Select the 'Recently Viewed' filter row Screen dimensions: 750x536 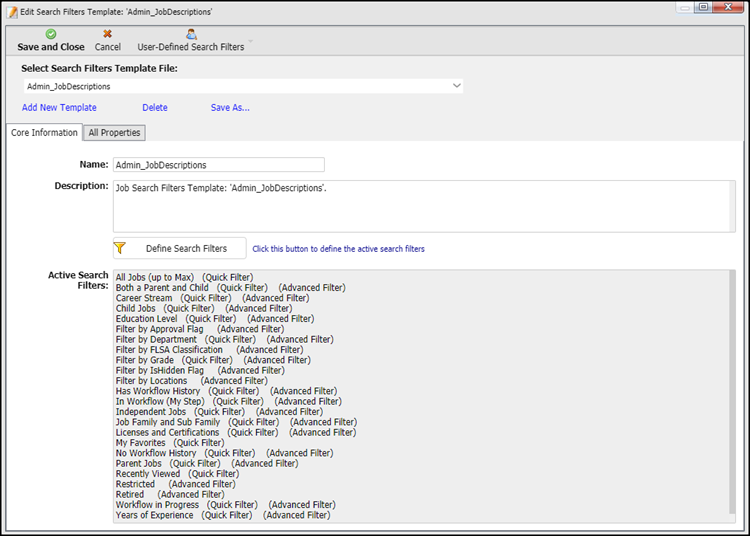[148, 473]
